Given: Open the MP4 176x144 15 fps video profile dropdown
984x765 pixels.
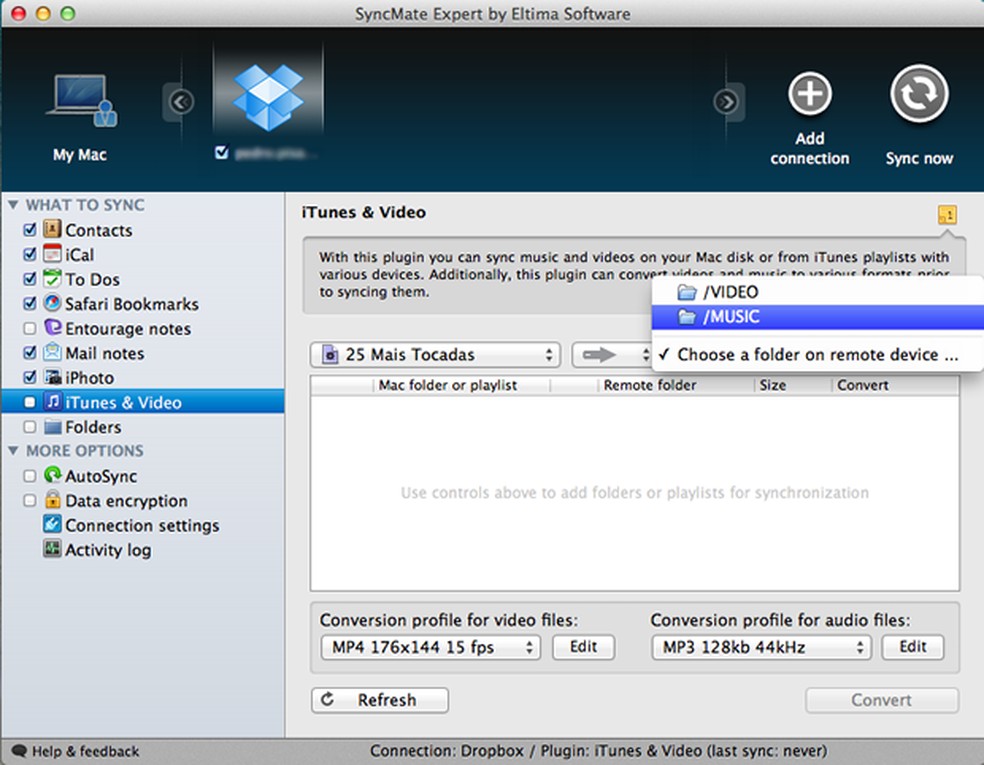Looking at the screenshot, I should (x=430, y=647).
